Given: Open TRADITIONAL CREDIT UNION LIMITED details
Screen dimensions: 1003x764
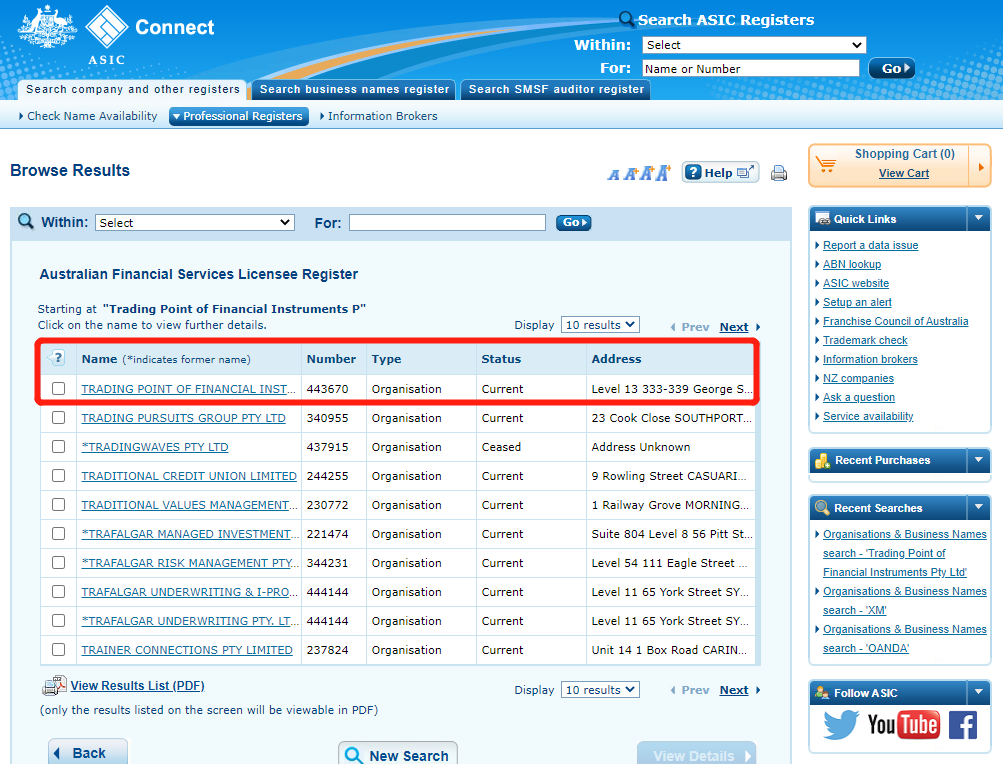Looking at the screenshot, I should [x=189, y=476].
